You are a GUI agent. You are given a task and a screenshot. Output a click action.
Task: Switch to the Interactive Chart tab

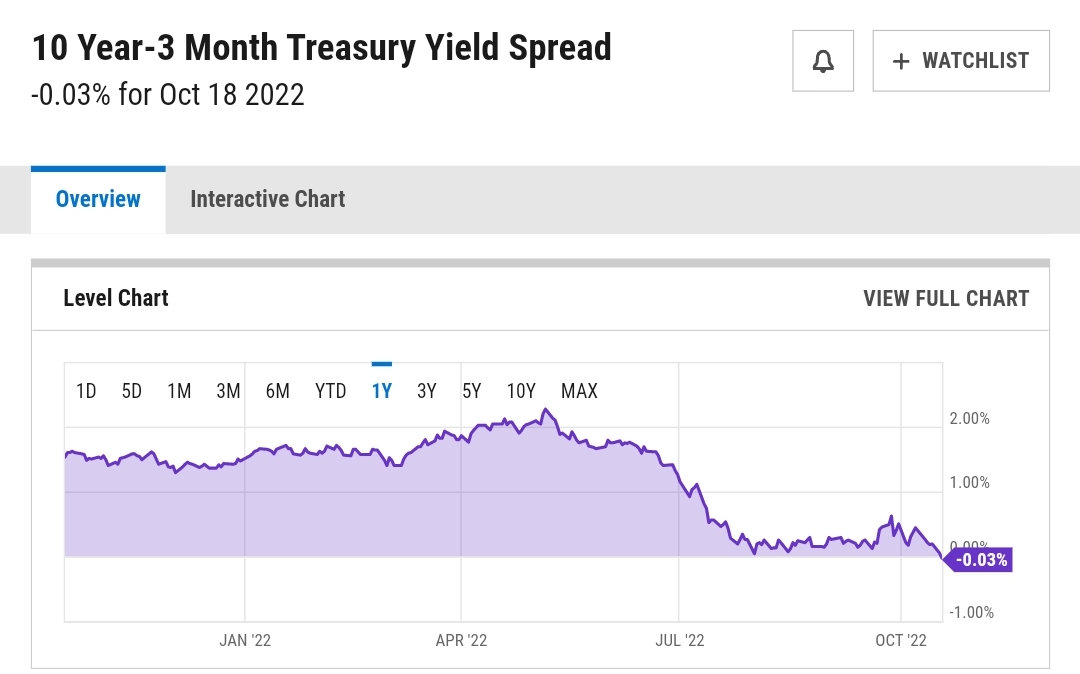coord(267,199)
